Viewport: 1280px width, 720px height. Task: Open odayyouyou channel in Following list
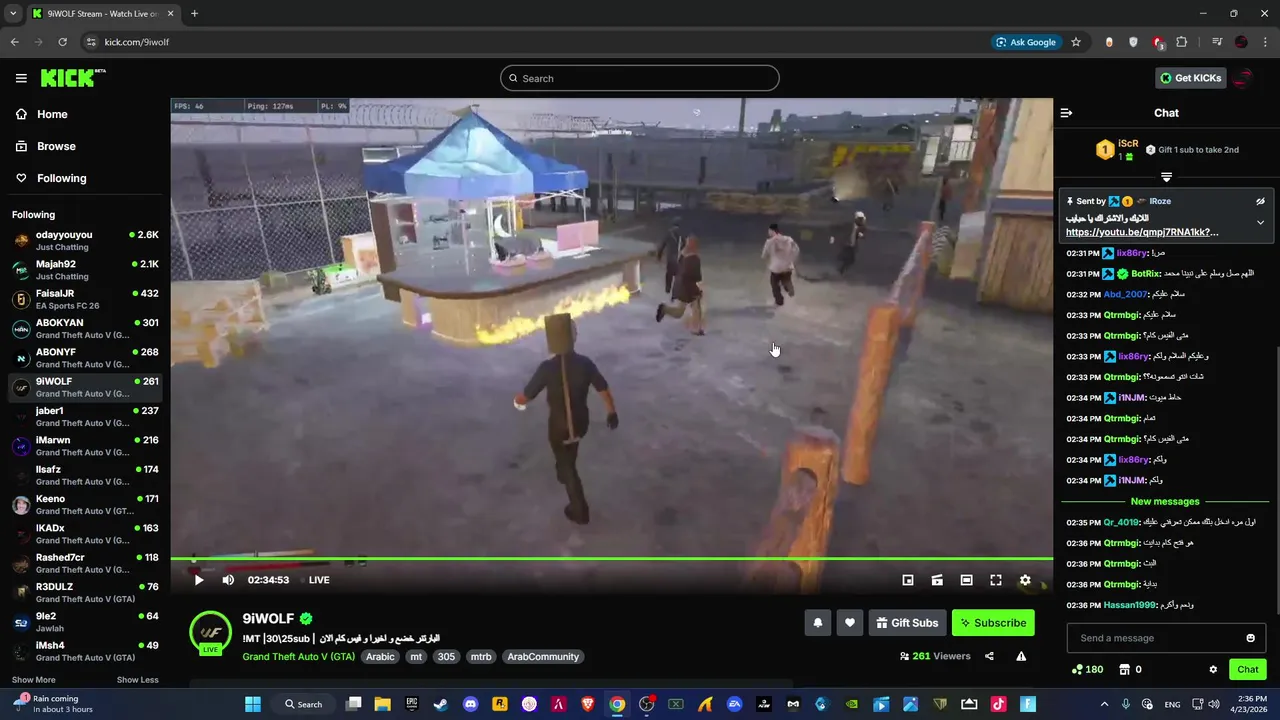pos(86,241)
